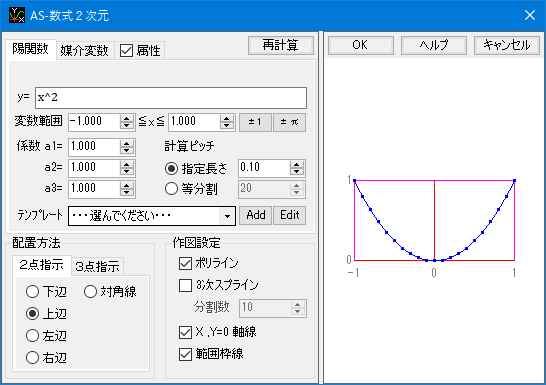Enable the 3次スプライン checkbox
Viewport: 546px width, 385px height.
[185, 285]
